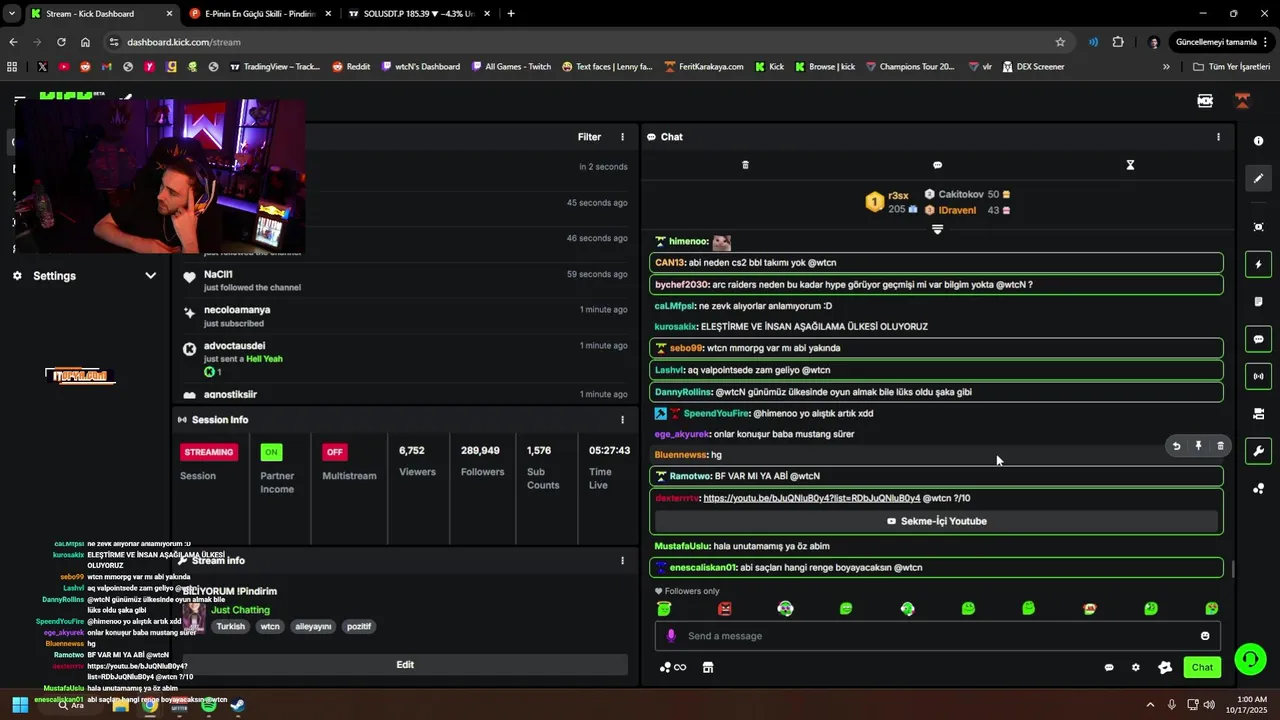Bookmark this page with star icon
The image size is (1280, 720).
(1060, 42)
